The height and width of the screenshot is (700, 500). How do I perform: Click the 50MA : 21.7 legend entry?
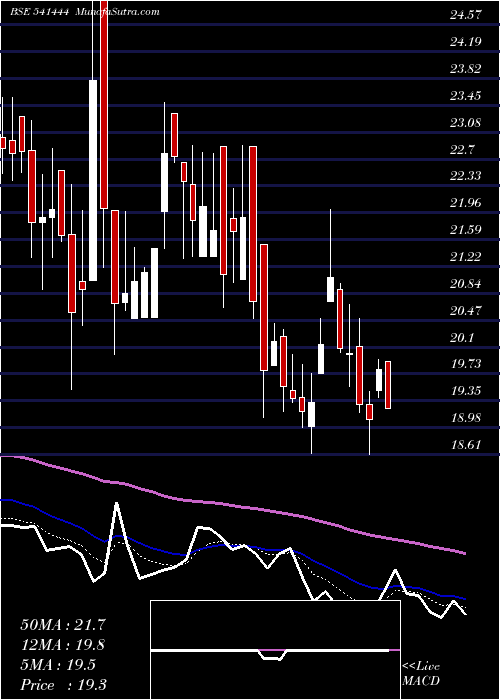63,625
